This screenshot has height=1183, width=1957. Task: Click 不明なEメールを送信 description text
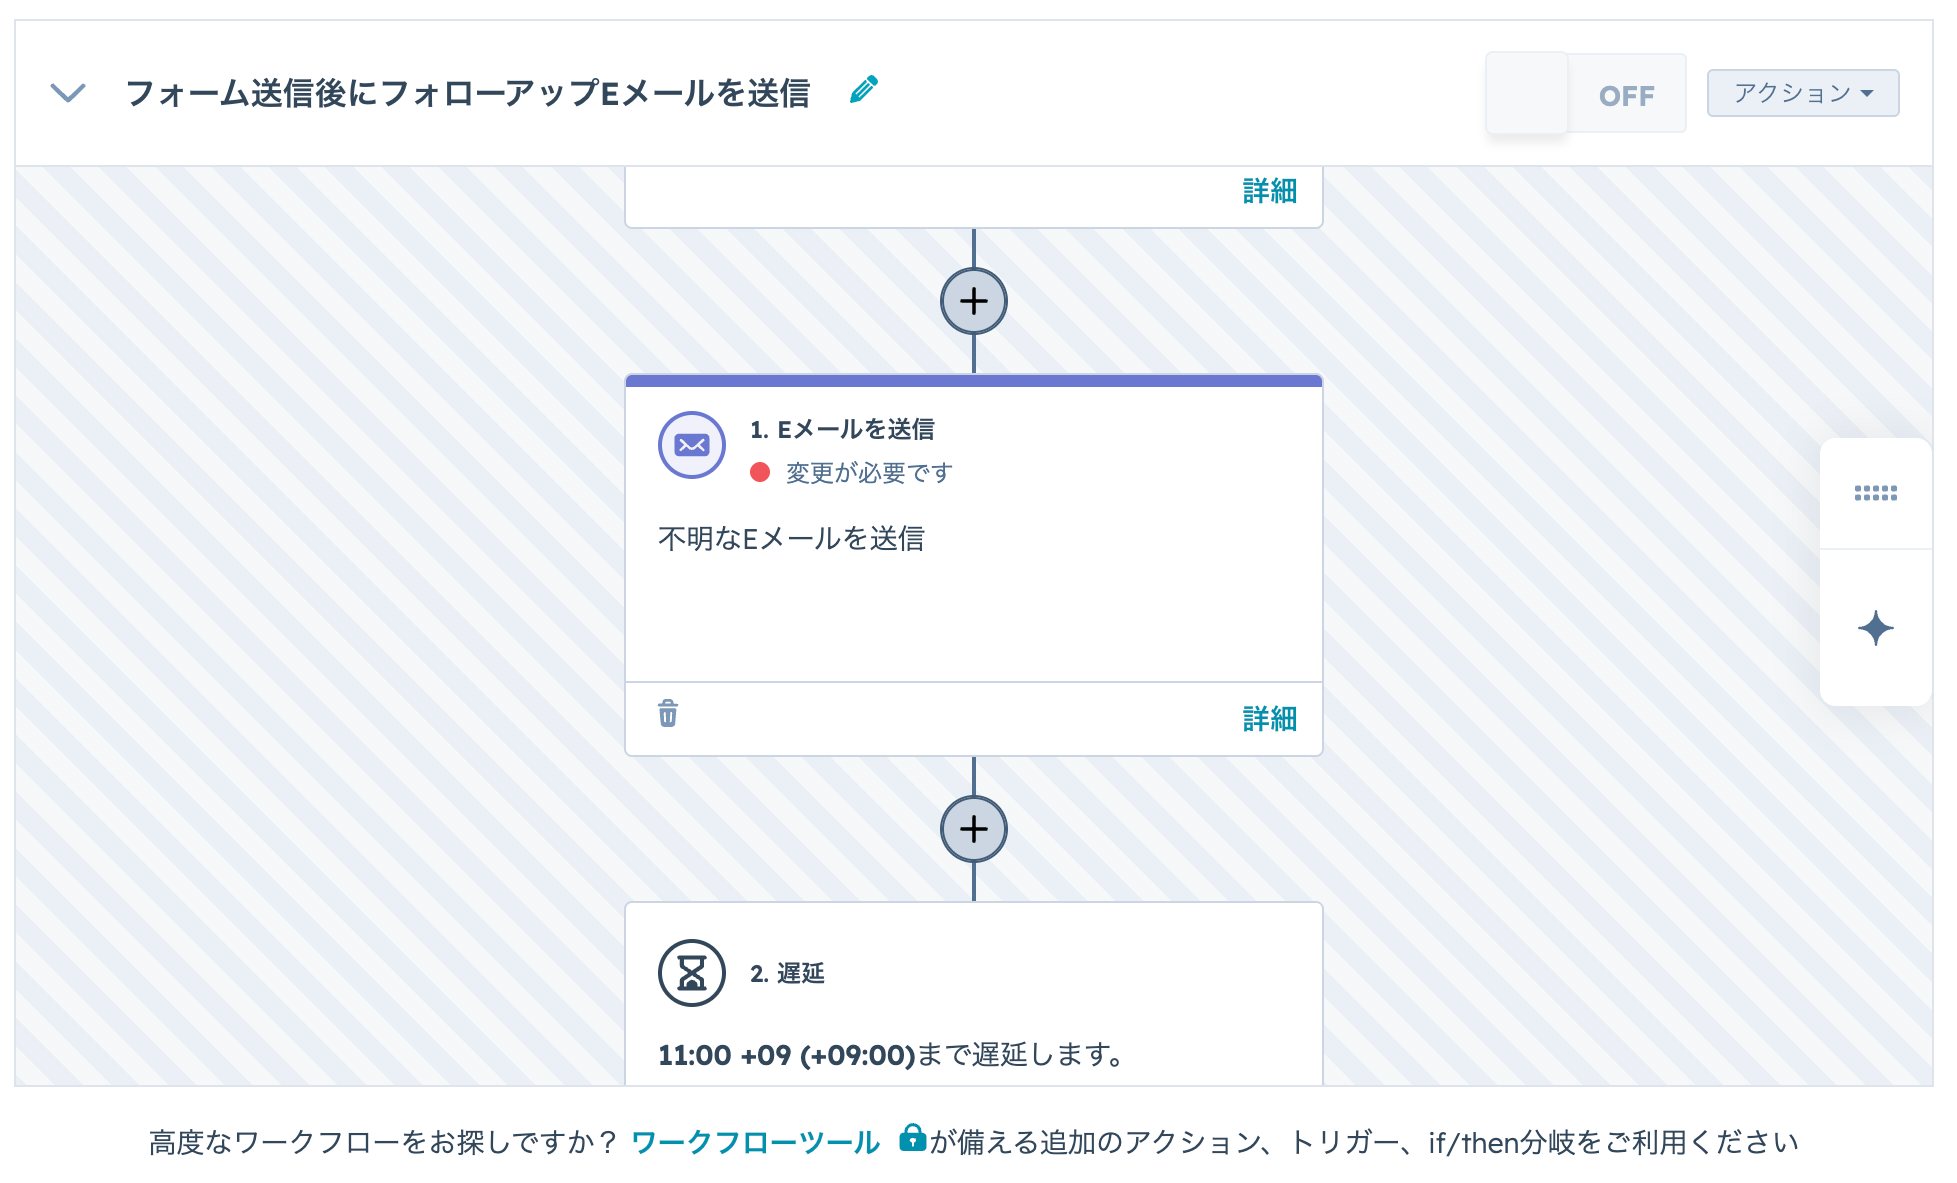click(791, 538)
